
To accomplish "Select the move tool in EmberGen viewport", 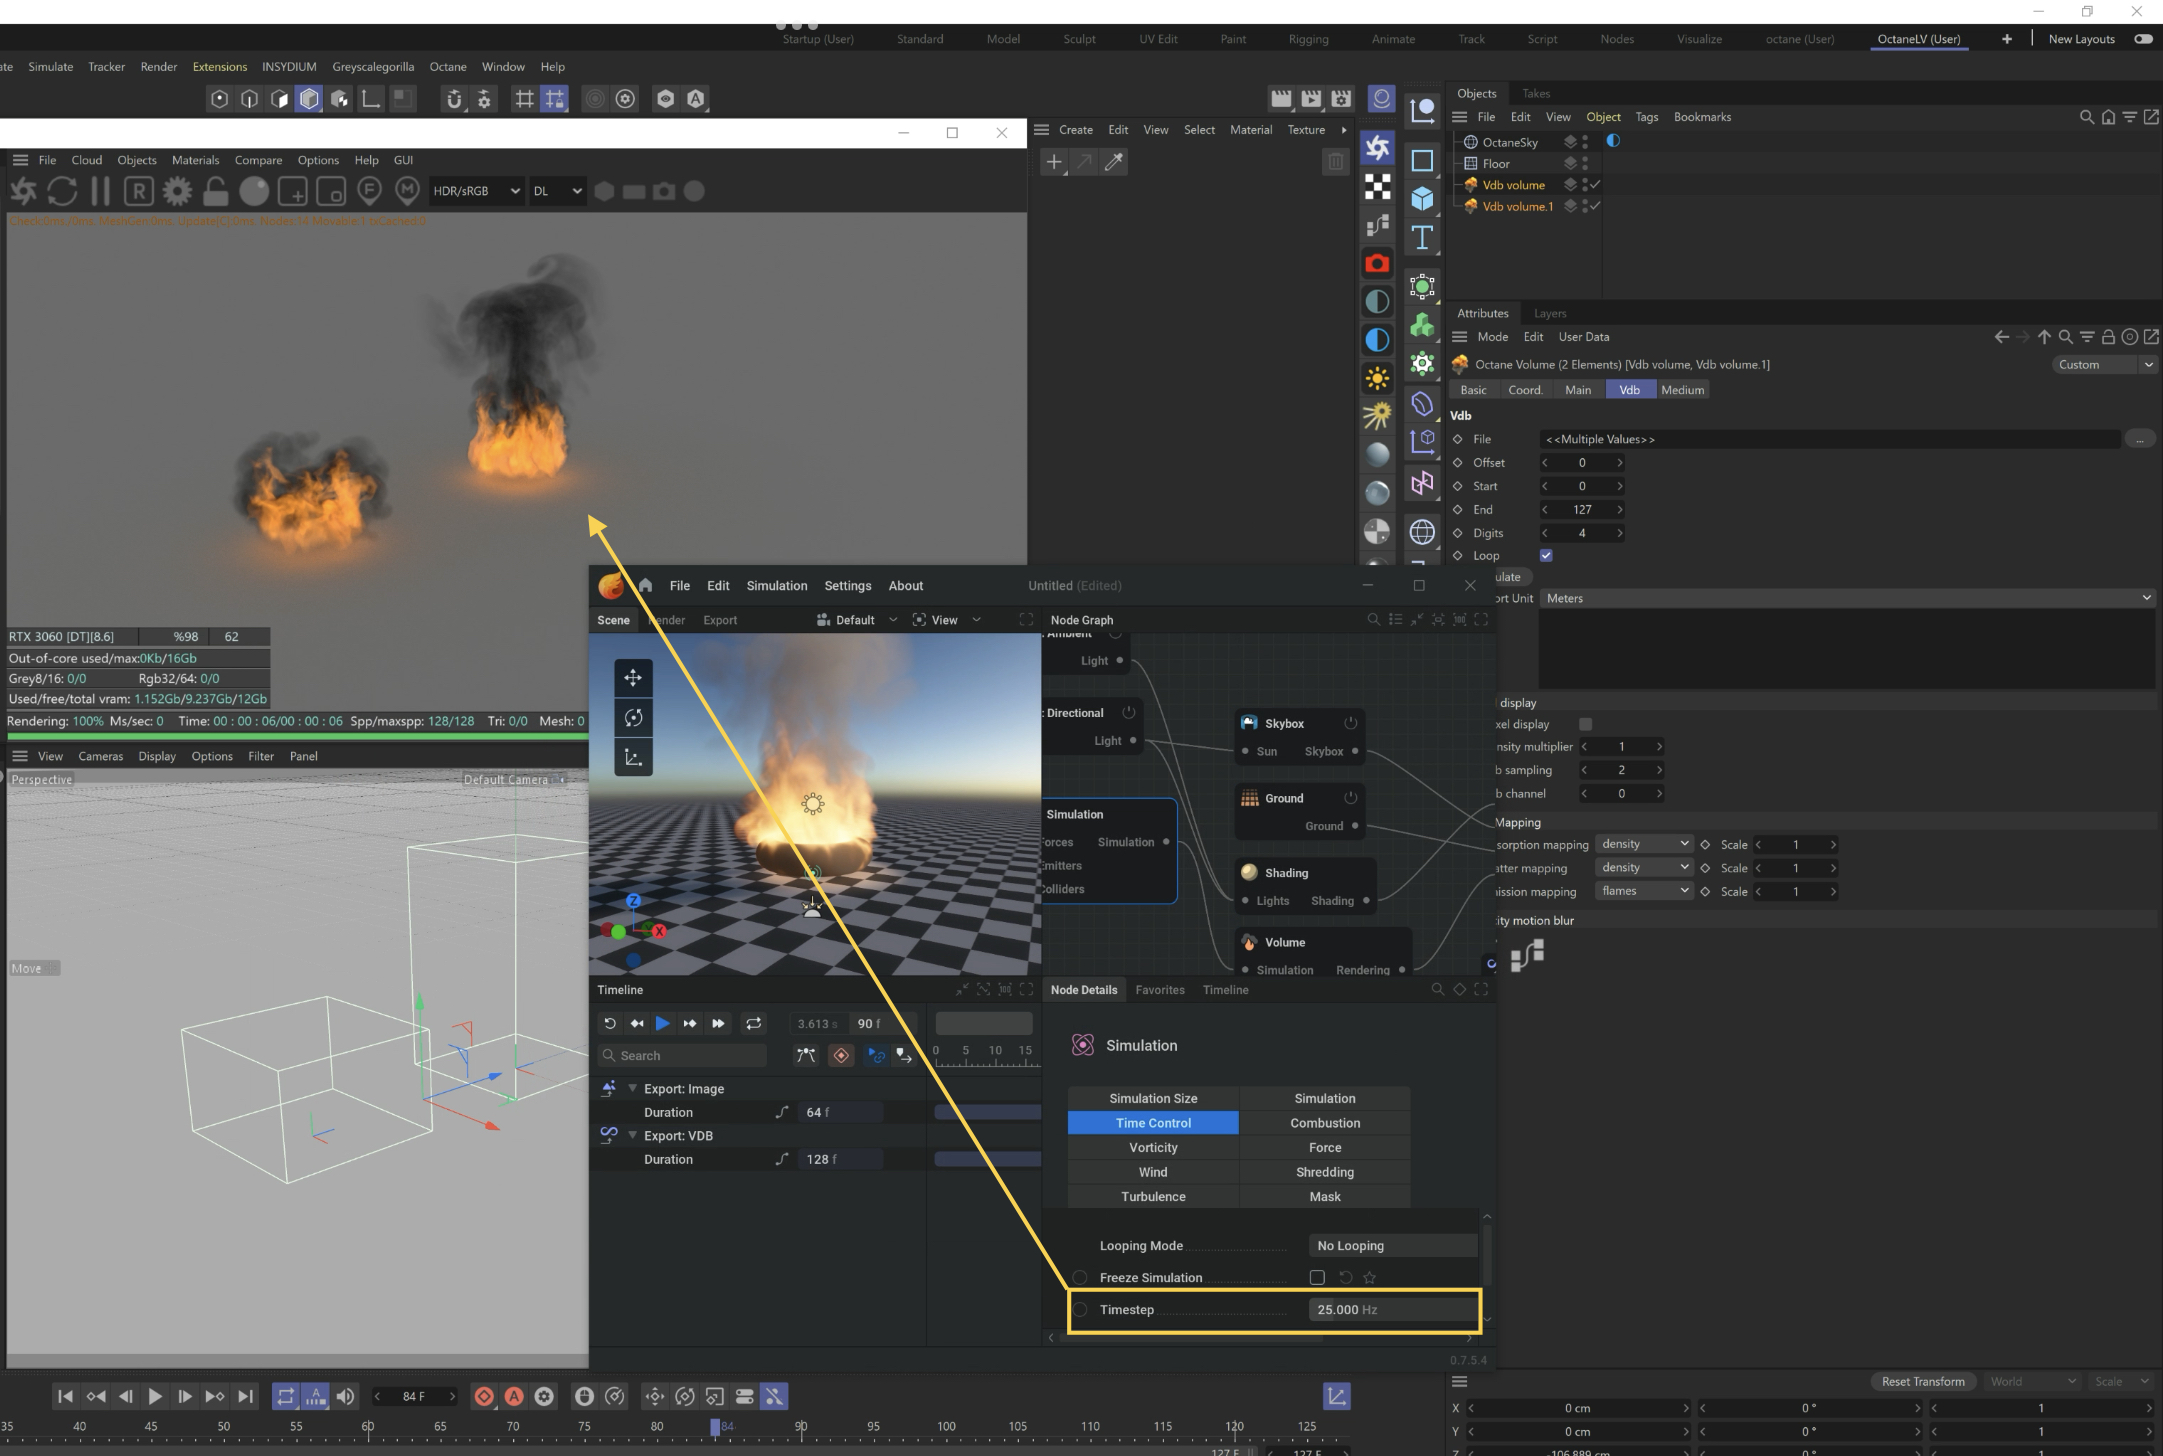I will point(633,678).
